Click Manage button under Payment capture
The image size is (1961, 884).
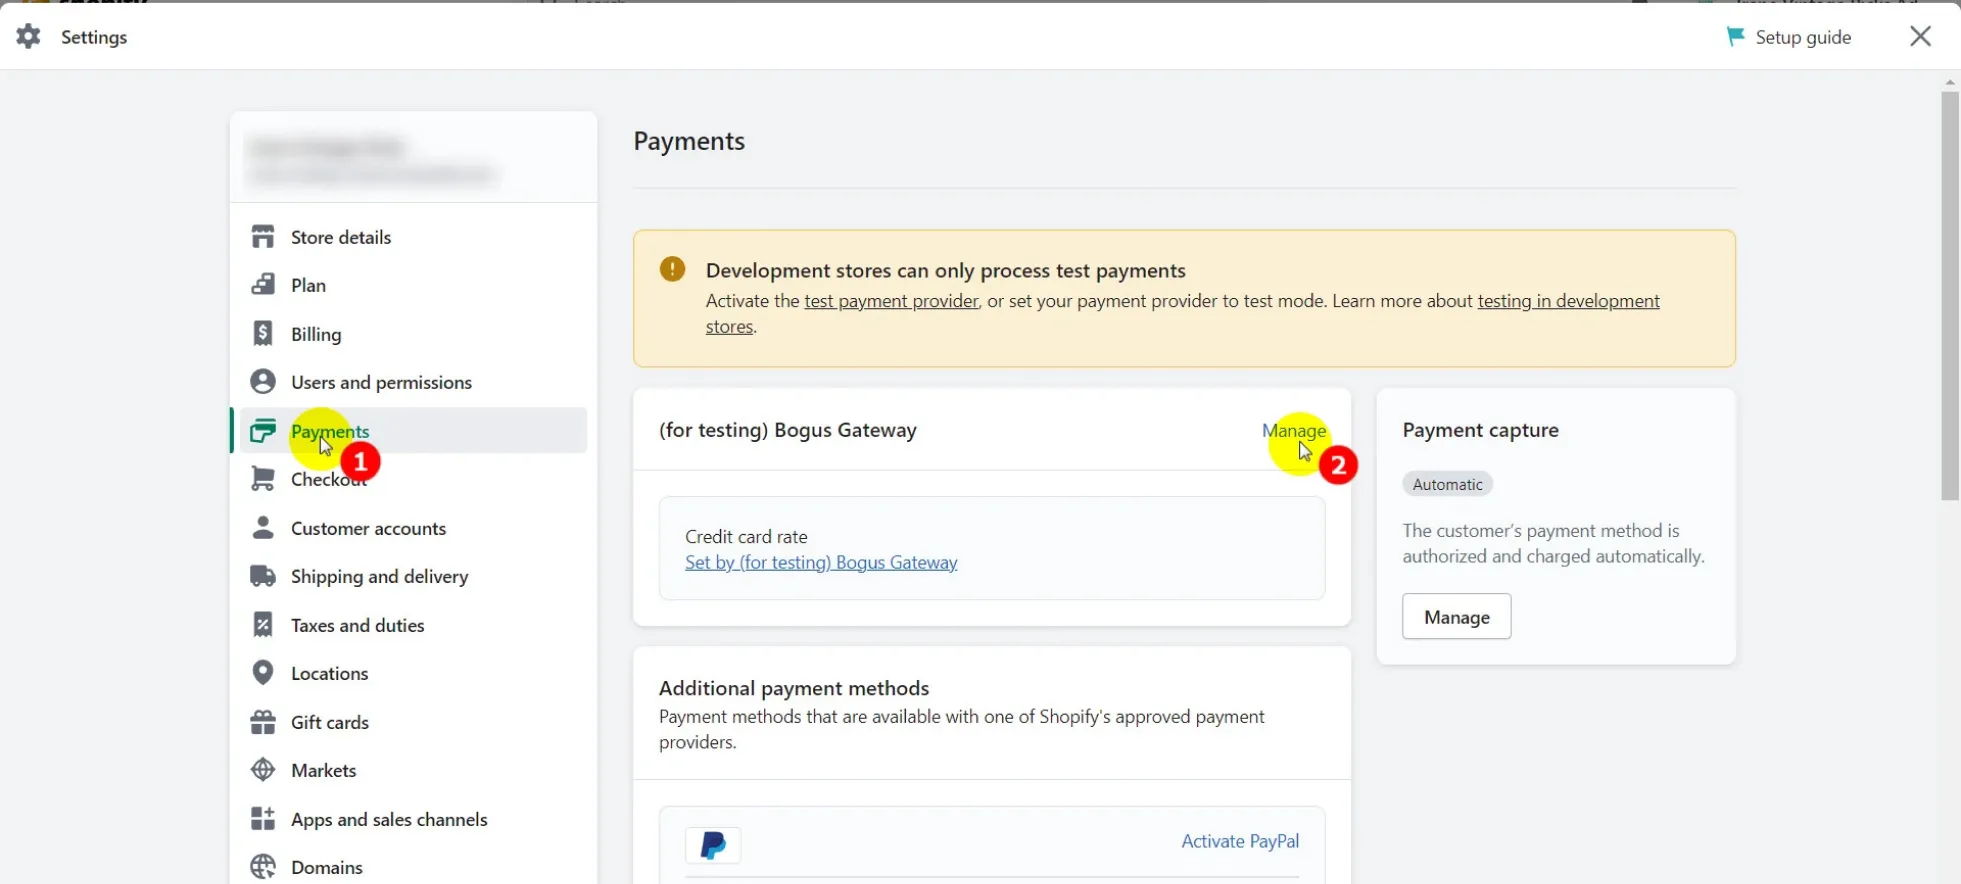(x=1456, y=617)
